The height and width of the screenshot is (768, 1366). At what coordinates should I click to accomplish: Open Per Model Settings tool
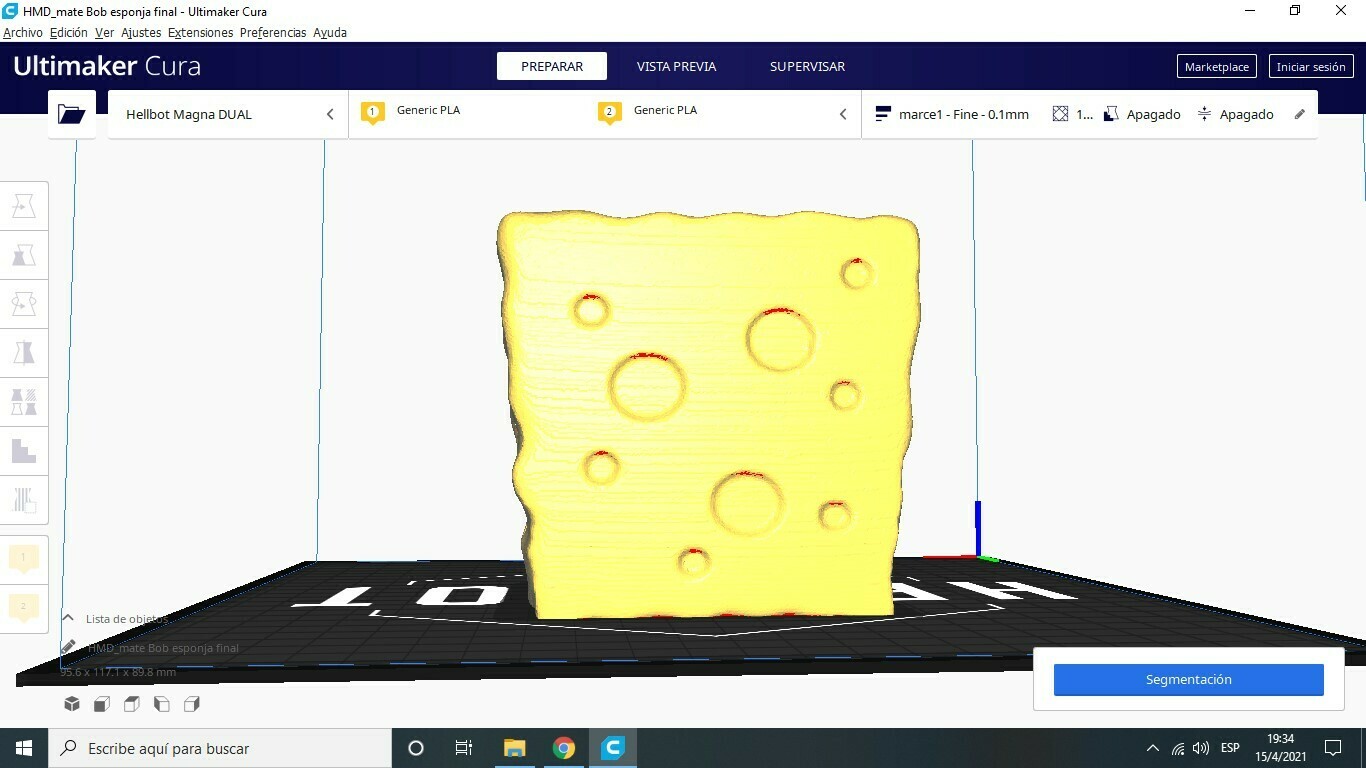(x=24, y=402)
